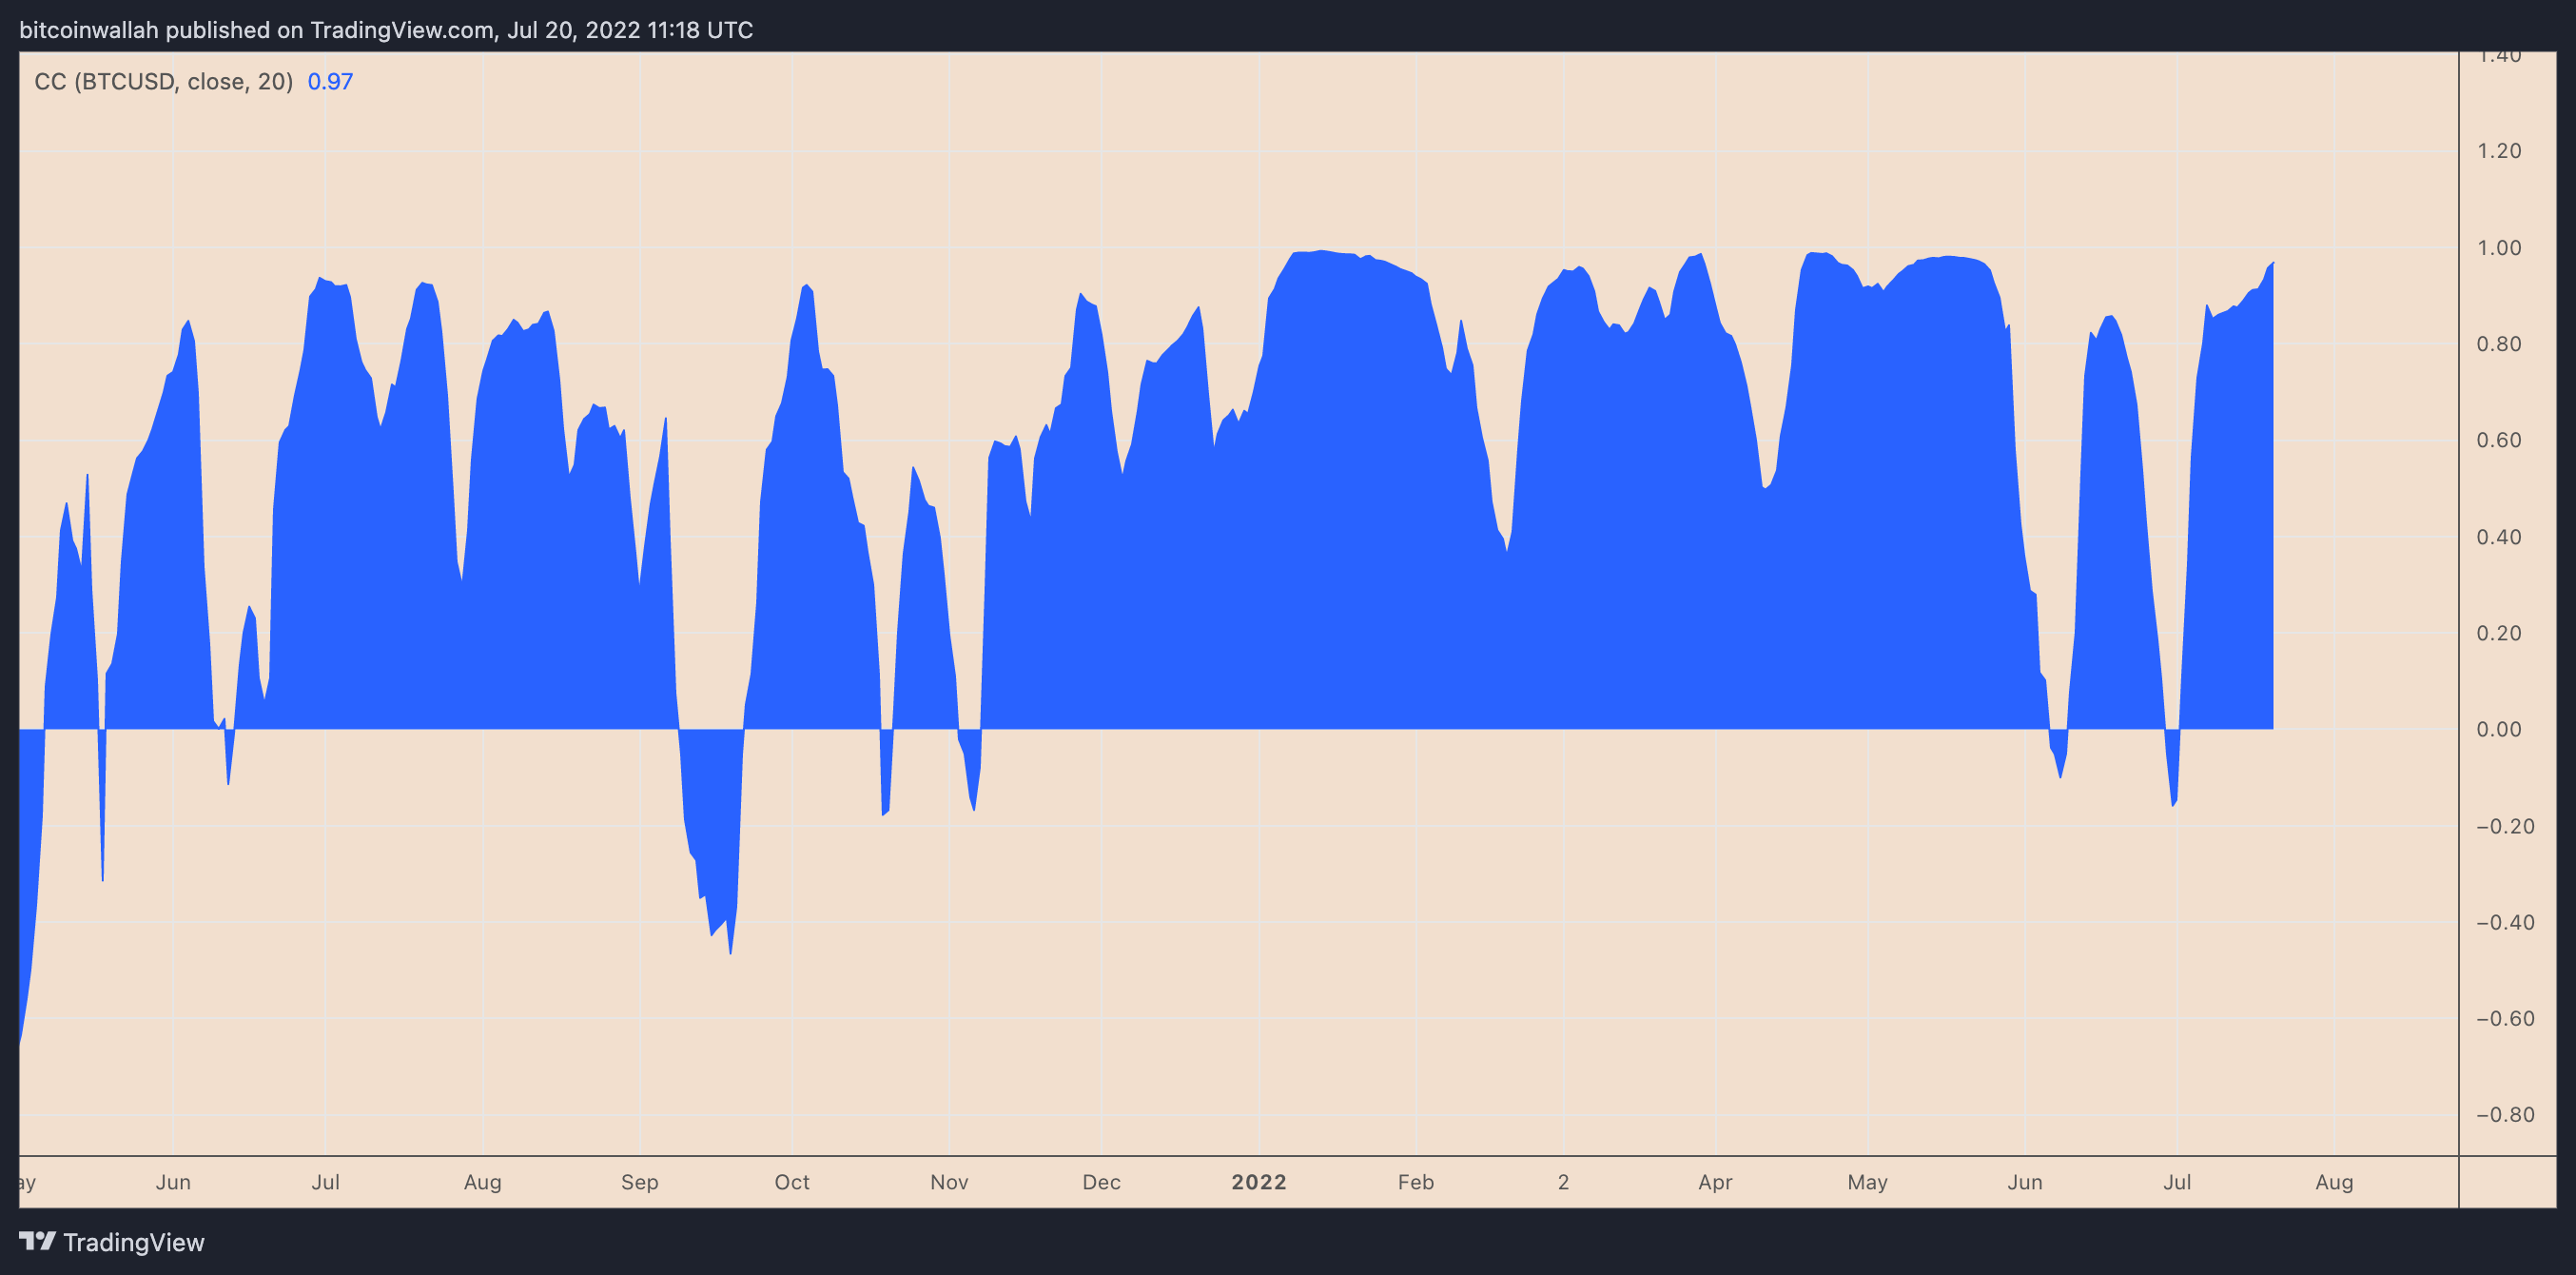Viewport: 2576px width, 1275px height.
Task: Click the −0.80 level on price scale
Action: (x=2504, y=1114)
